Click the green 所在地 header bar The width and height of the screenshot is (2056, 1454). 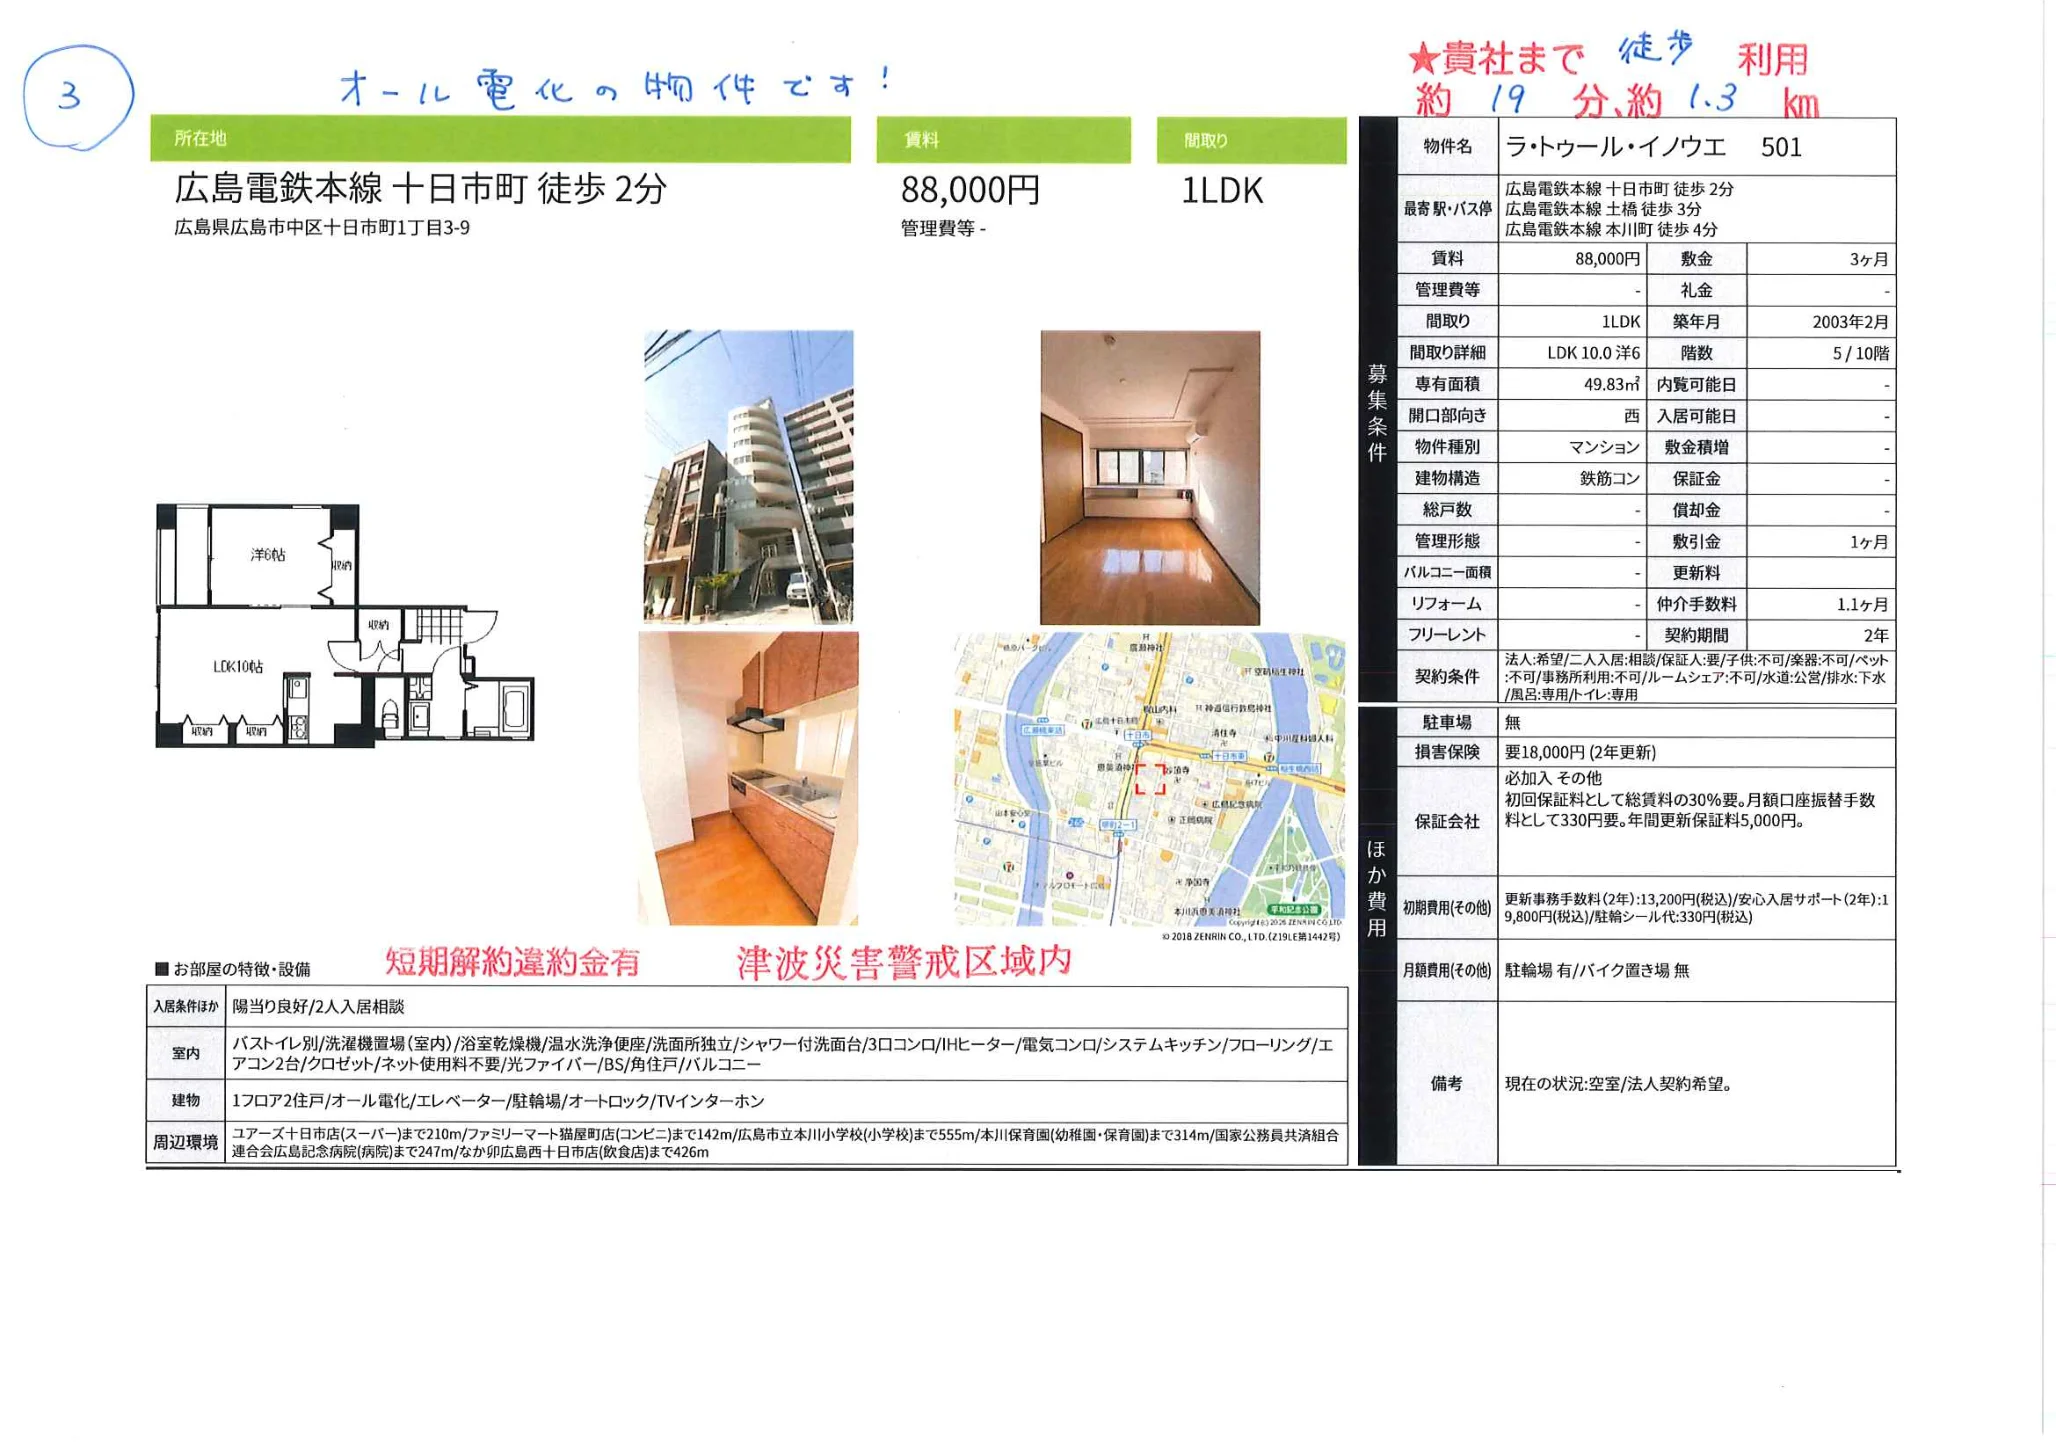point(500,139)
